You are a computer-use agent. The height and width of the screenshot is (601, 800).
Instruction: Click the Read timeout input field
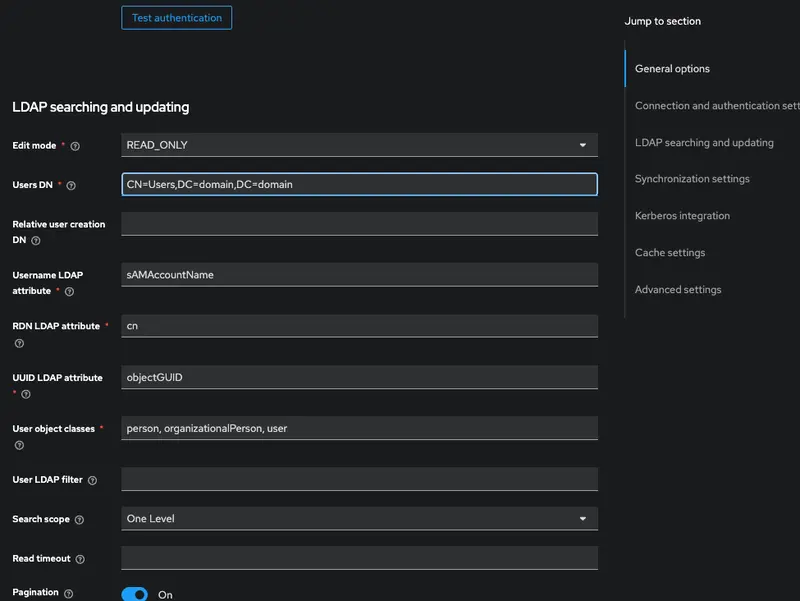click(x=359, y=558)
